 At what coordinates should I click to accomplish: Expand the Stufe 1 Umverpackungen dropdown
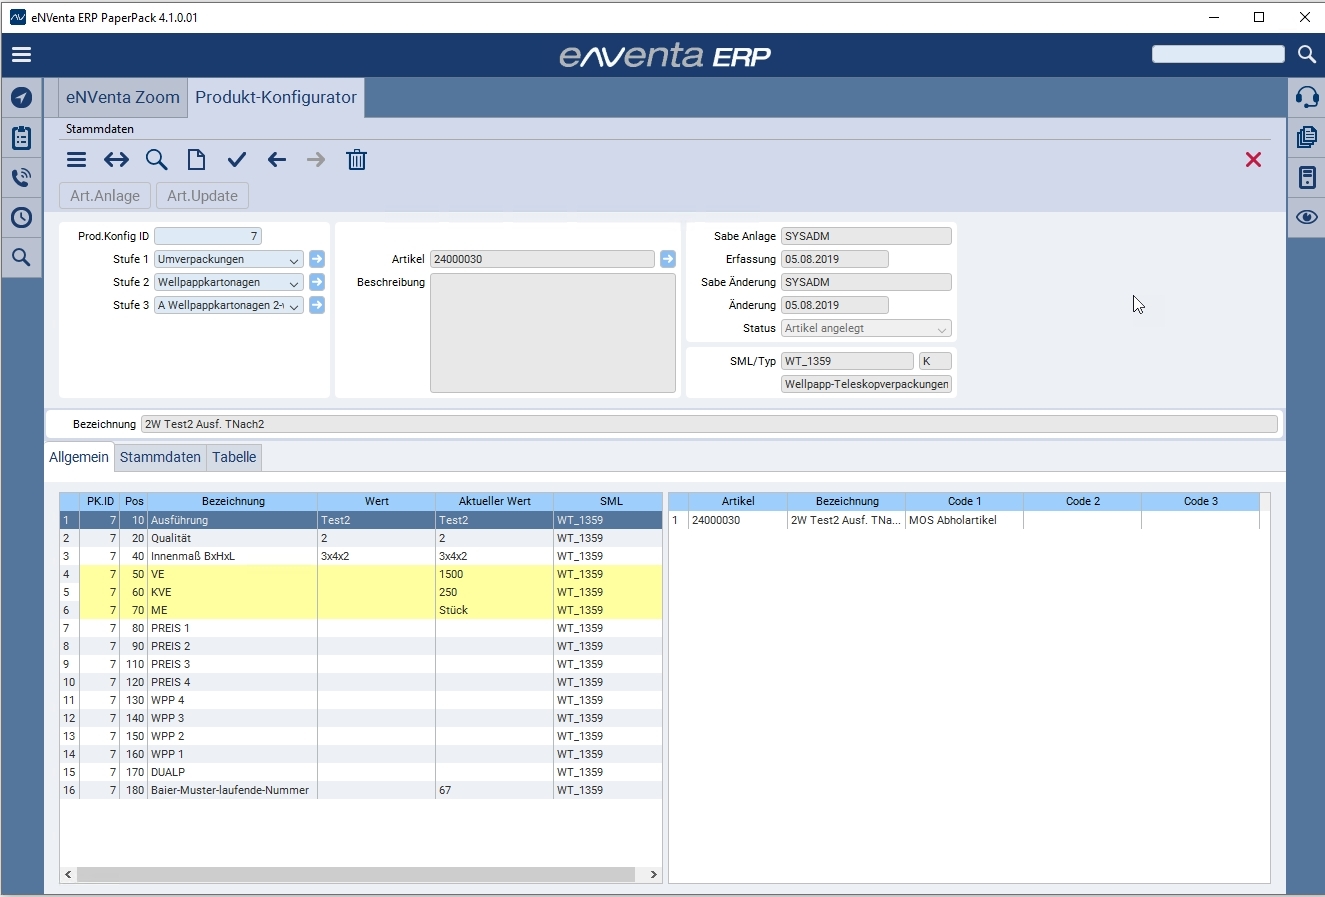(294, 260)
